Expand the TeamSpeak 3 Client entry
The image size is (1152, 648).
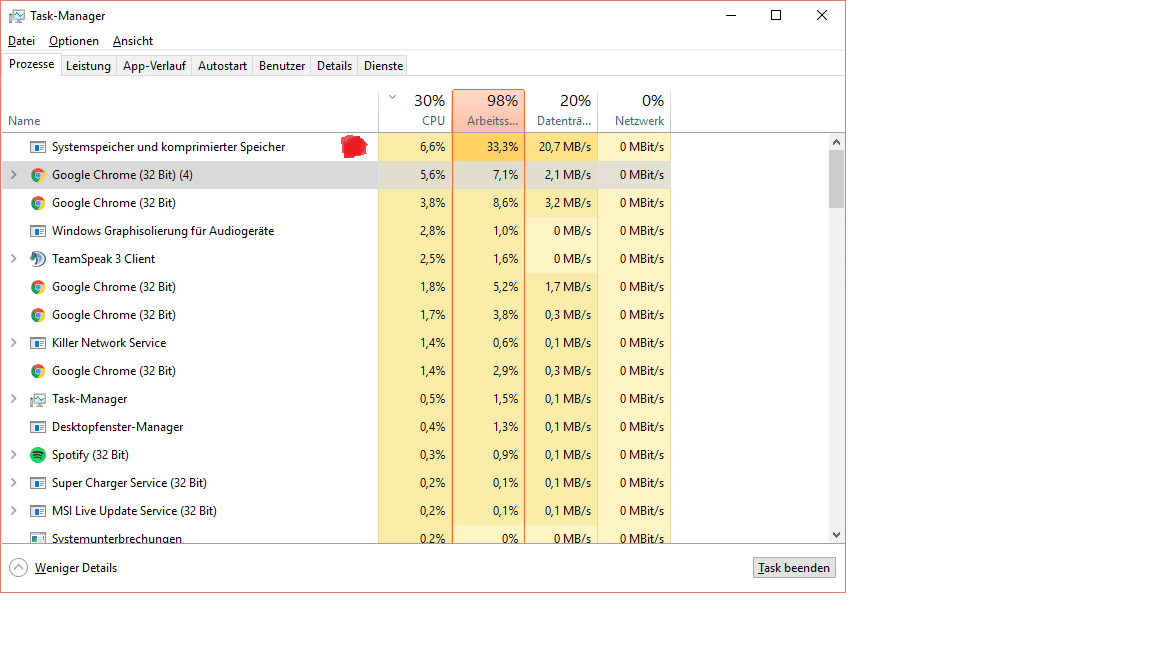[13, 259]
